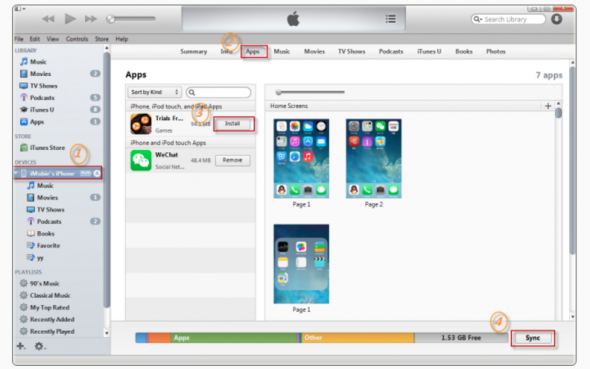Install the Trials Frontier app
Viewport: 590px width, 369px height.
point(233,123)
